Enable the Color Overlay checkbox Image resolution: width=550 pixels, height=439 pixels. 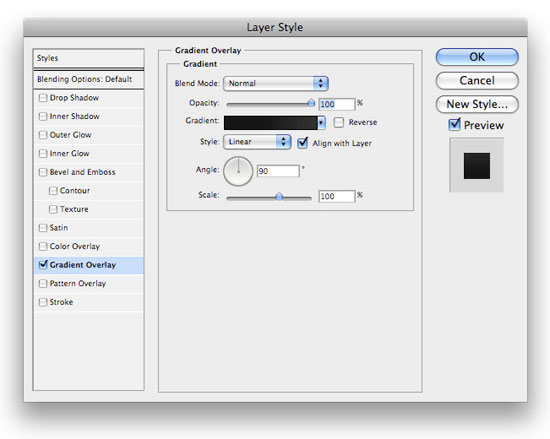point(43,246)
